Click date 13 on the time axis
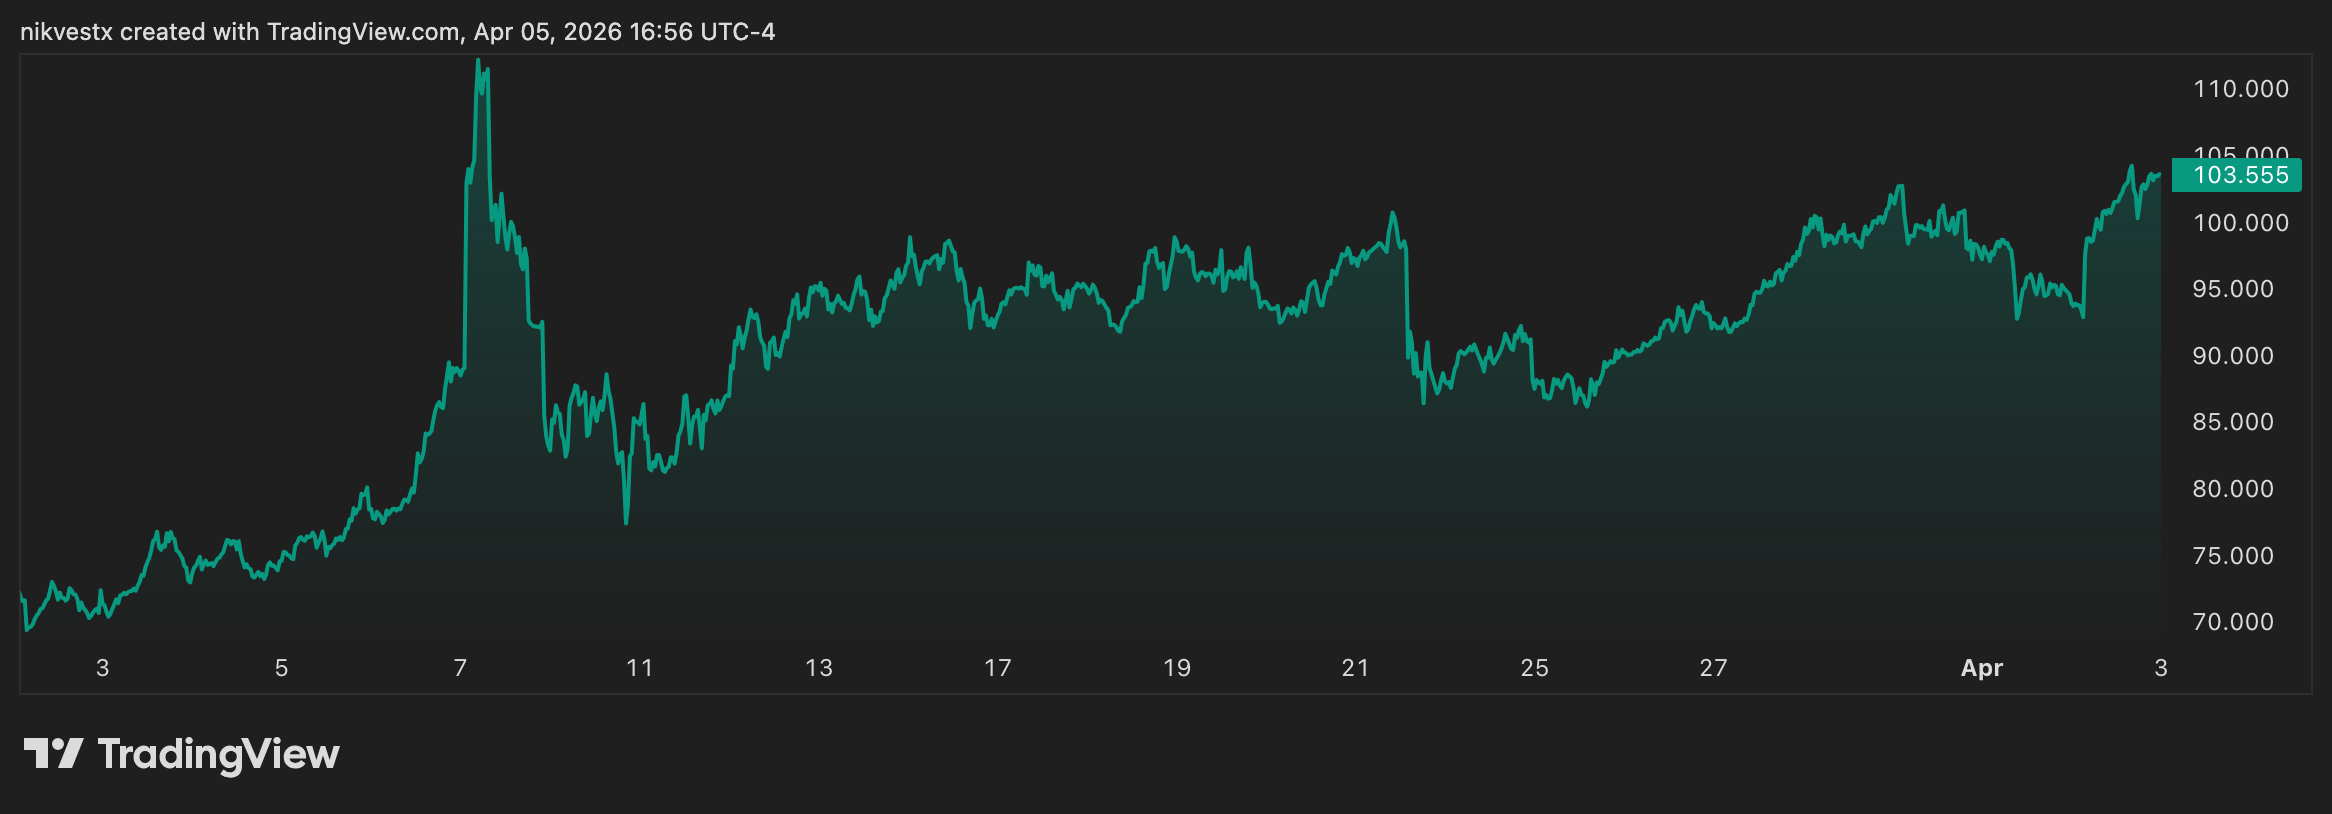Viewport: 2332px width, 814px height. (x=818, y=668)
